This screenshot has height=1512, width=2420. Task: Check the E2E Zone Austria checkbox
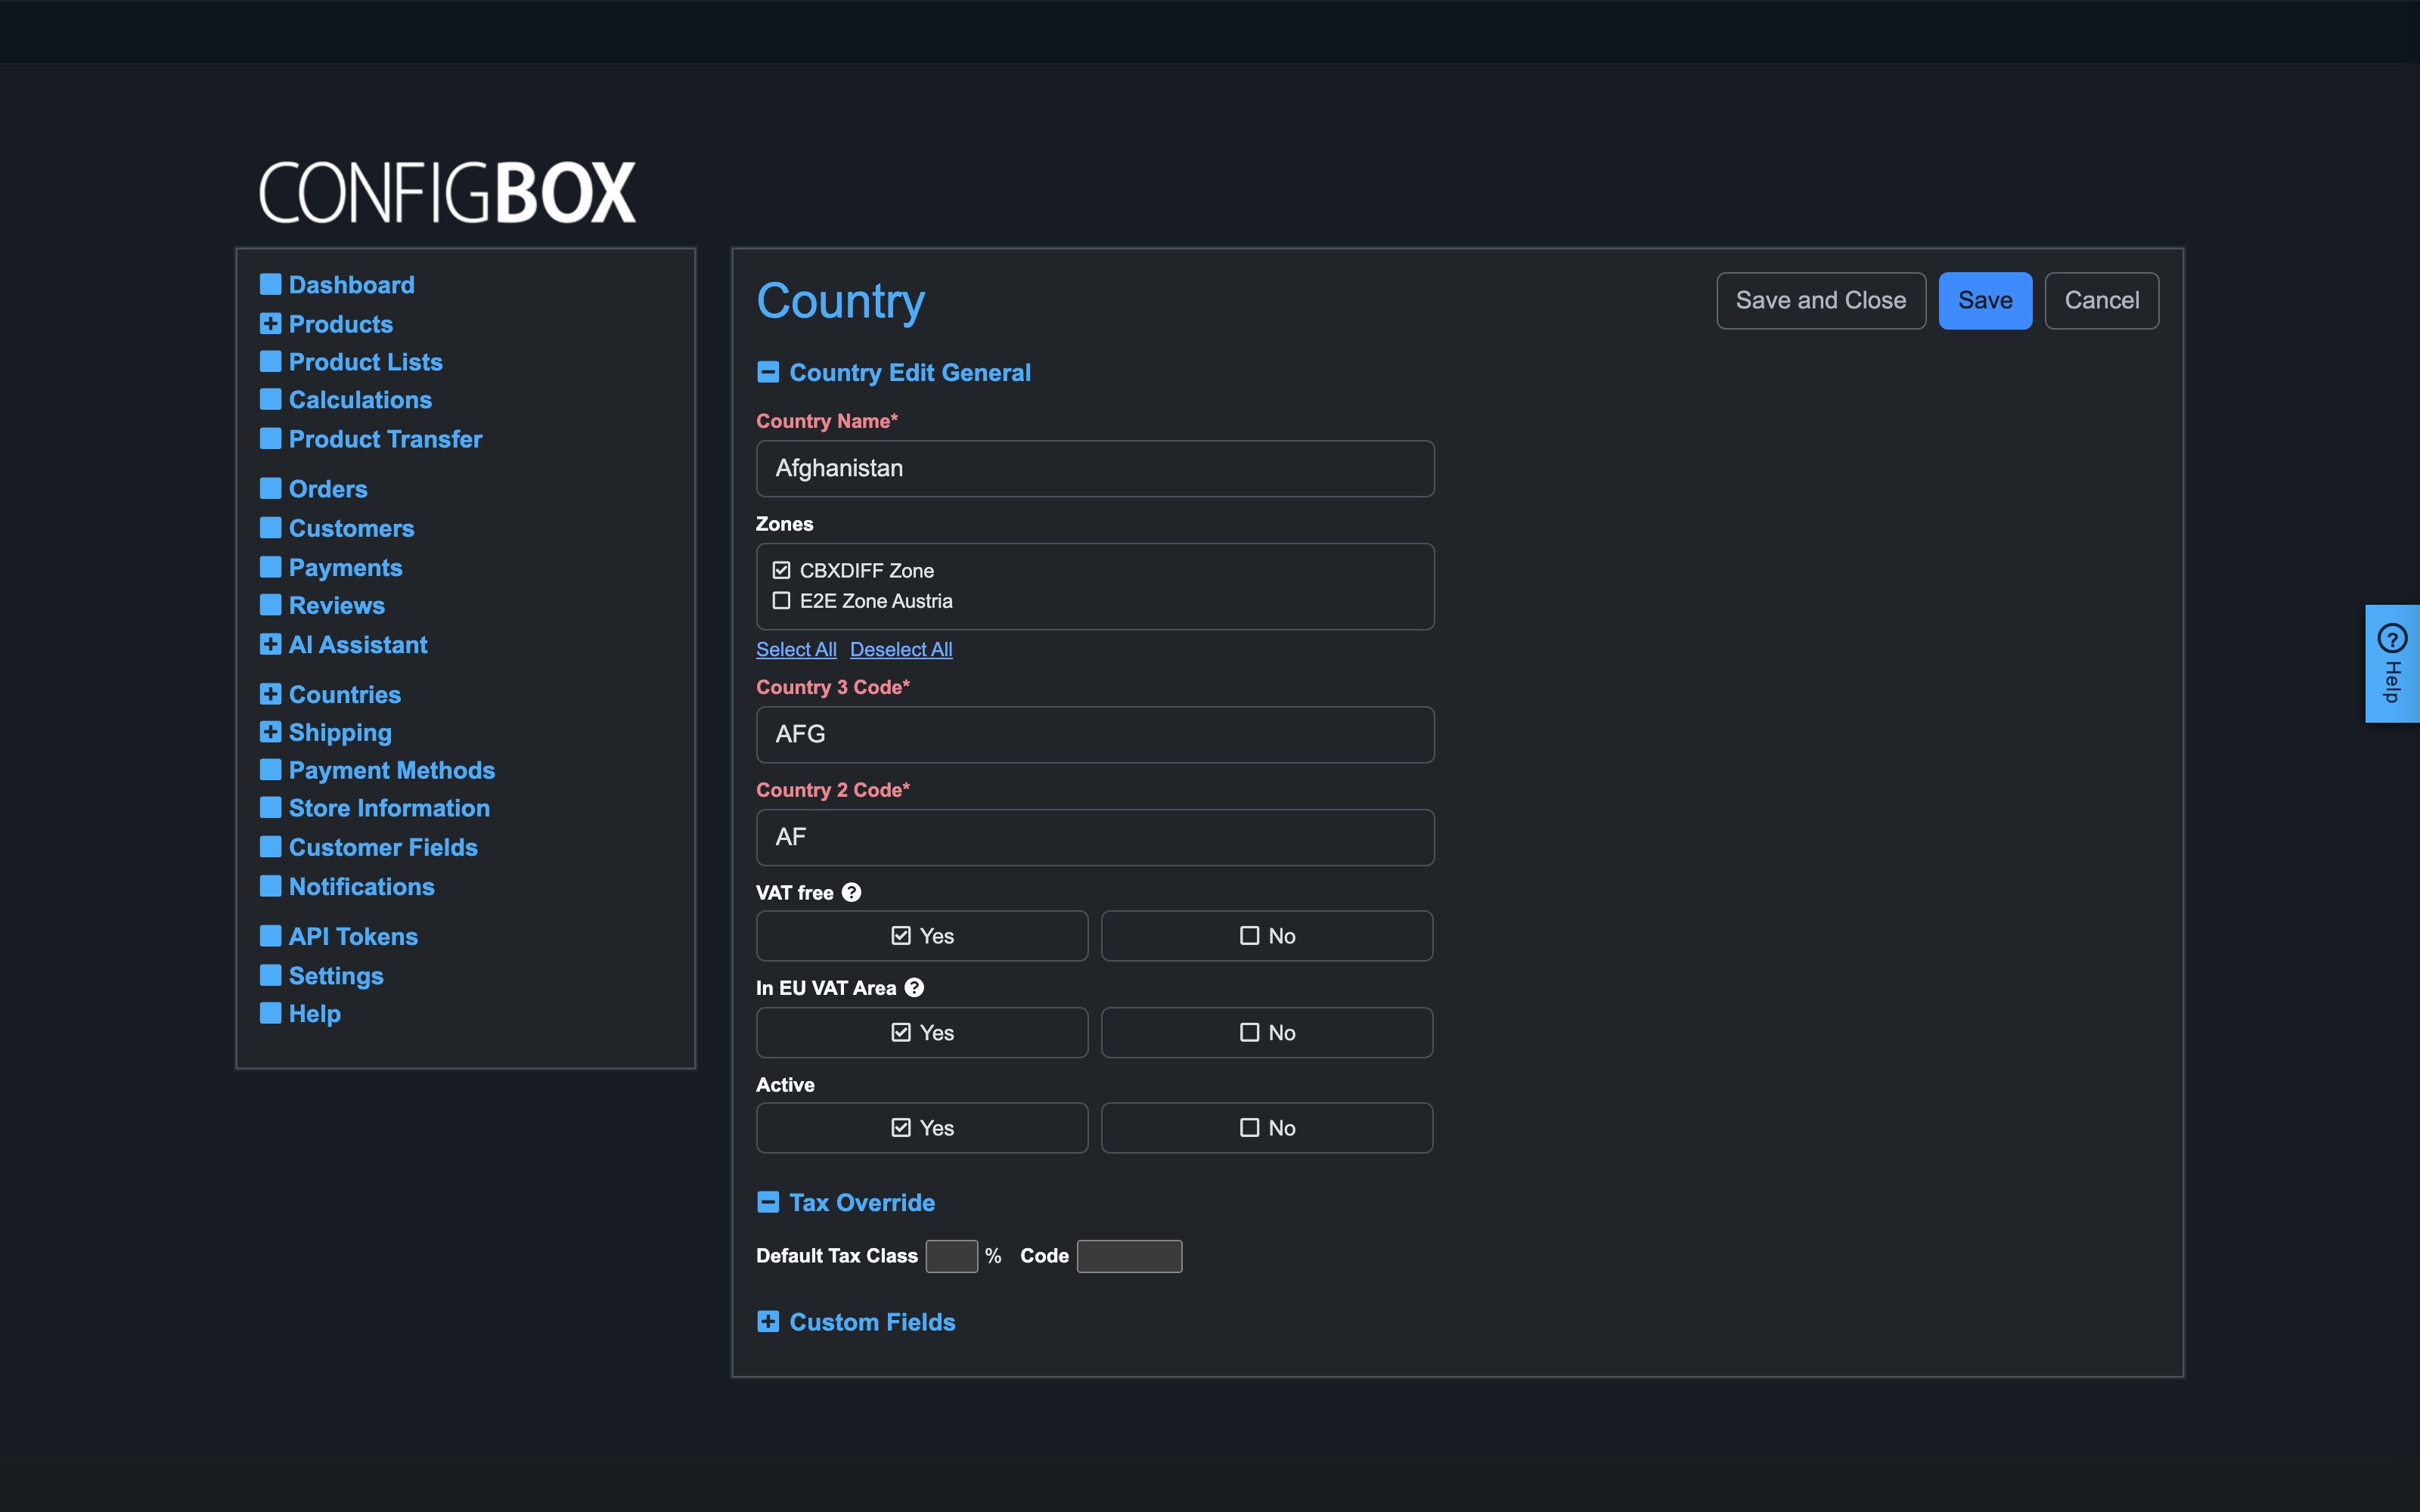781,601
